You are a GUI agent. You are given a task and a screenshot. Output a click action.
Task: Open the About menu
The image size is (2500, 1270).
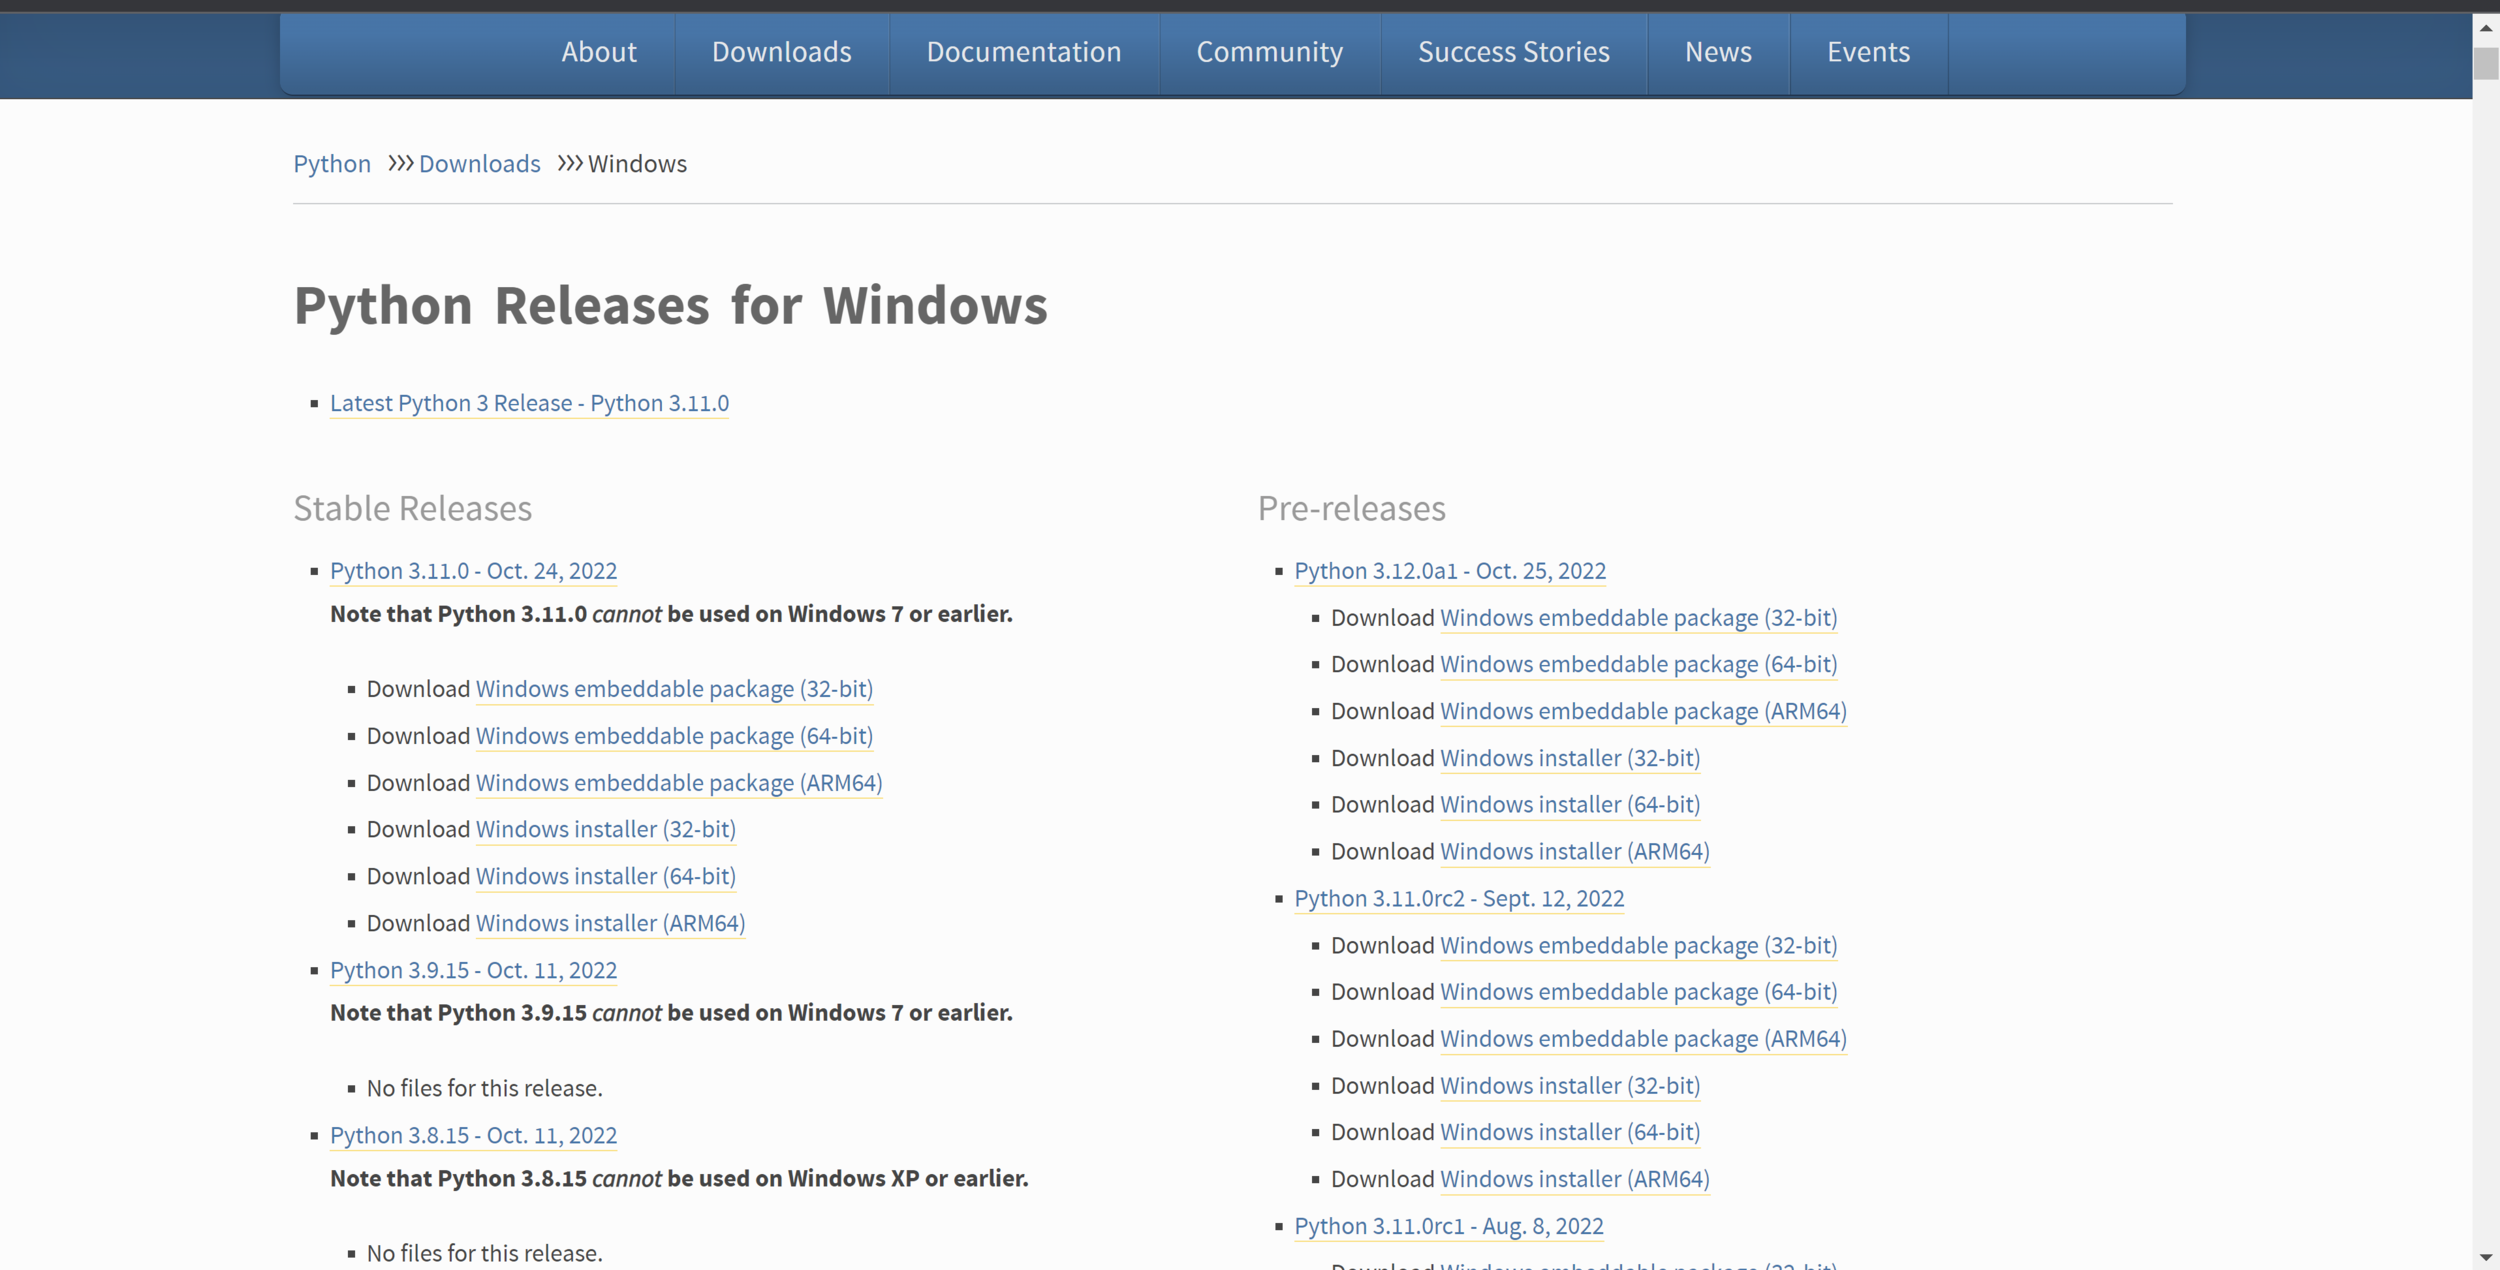pos(598,52)
